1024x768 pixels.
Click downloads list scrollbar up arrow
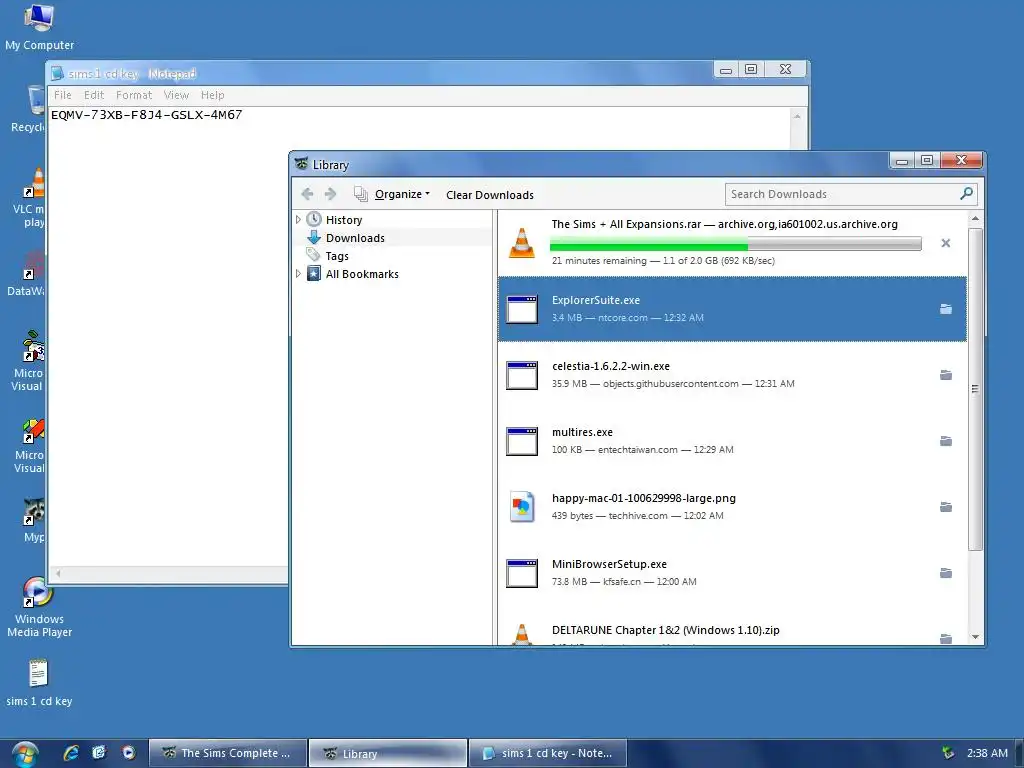click(975, 218)
